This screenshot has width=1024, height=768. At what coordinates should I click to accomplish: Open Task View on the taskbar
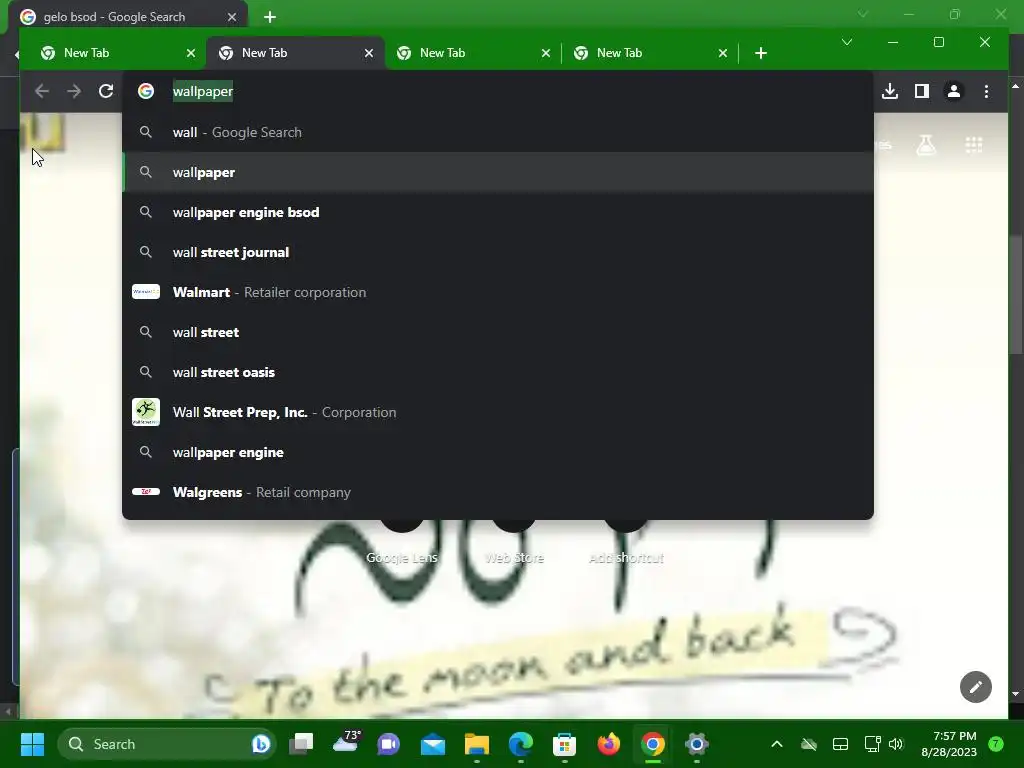click(302, 744)
